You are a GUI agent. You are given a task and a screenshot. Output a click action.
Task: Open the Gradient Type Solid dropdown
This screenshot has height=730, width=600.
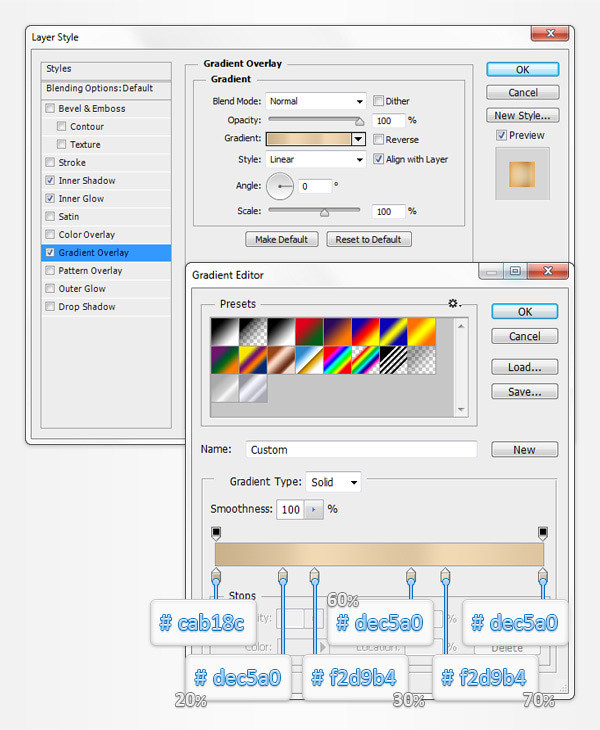(333, 482)
